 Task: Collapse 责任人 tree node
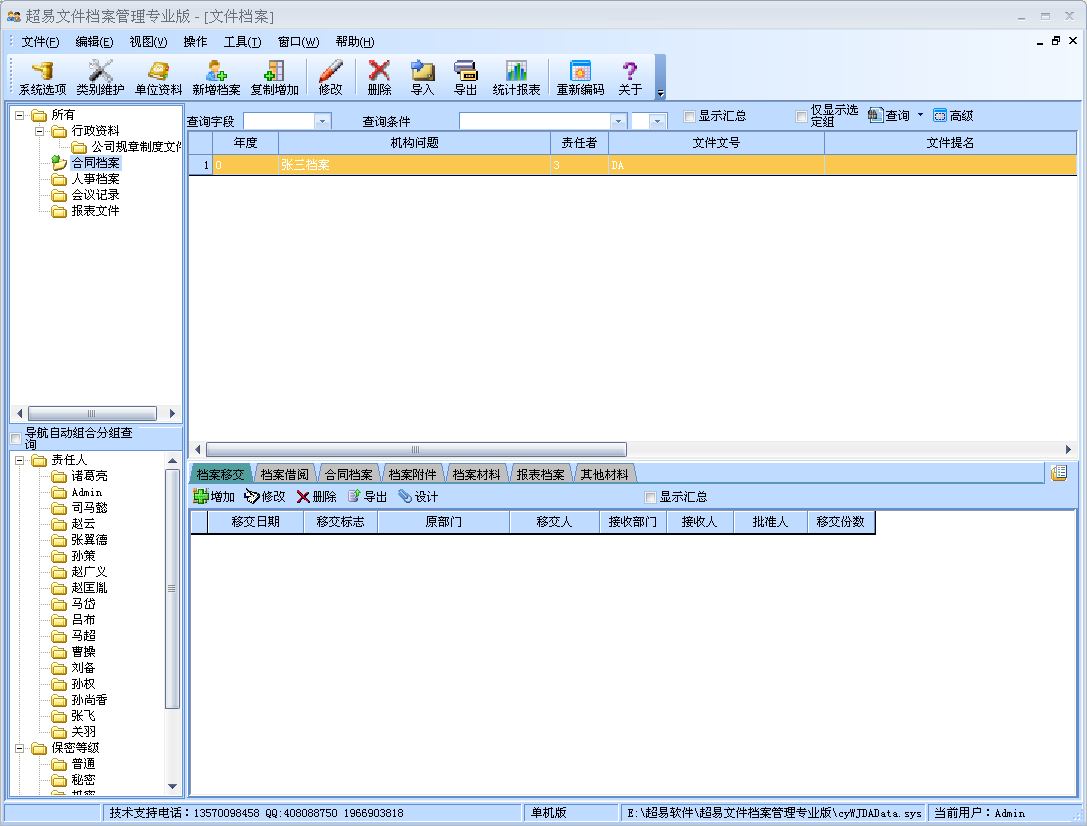click(19, 460)
